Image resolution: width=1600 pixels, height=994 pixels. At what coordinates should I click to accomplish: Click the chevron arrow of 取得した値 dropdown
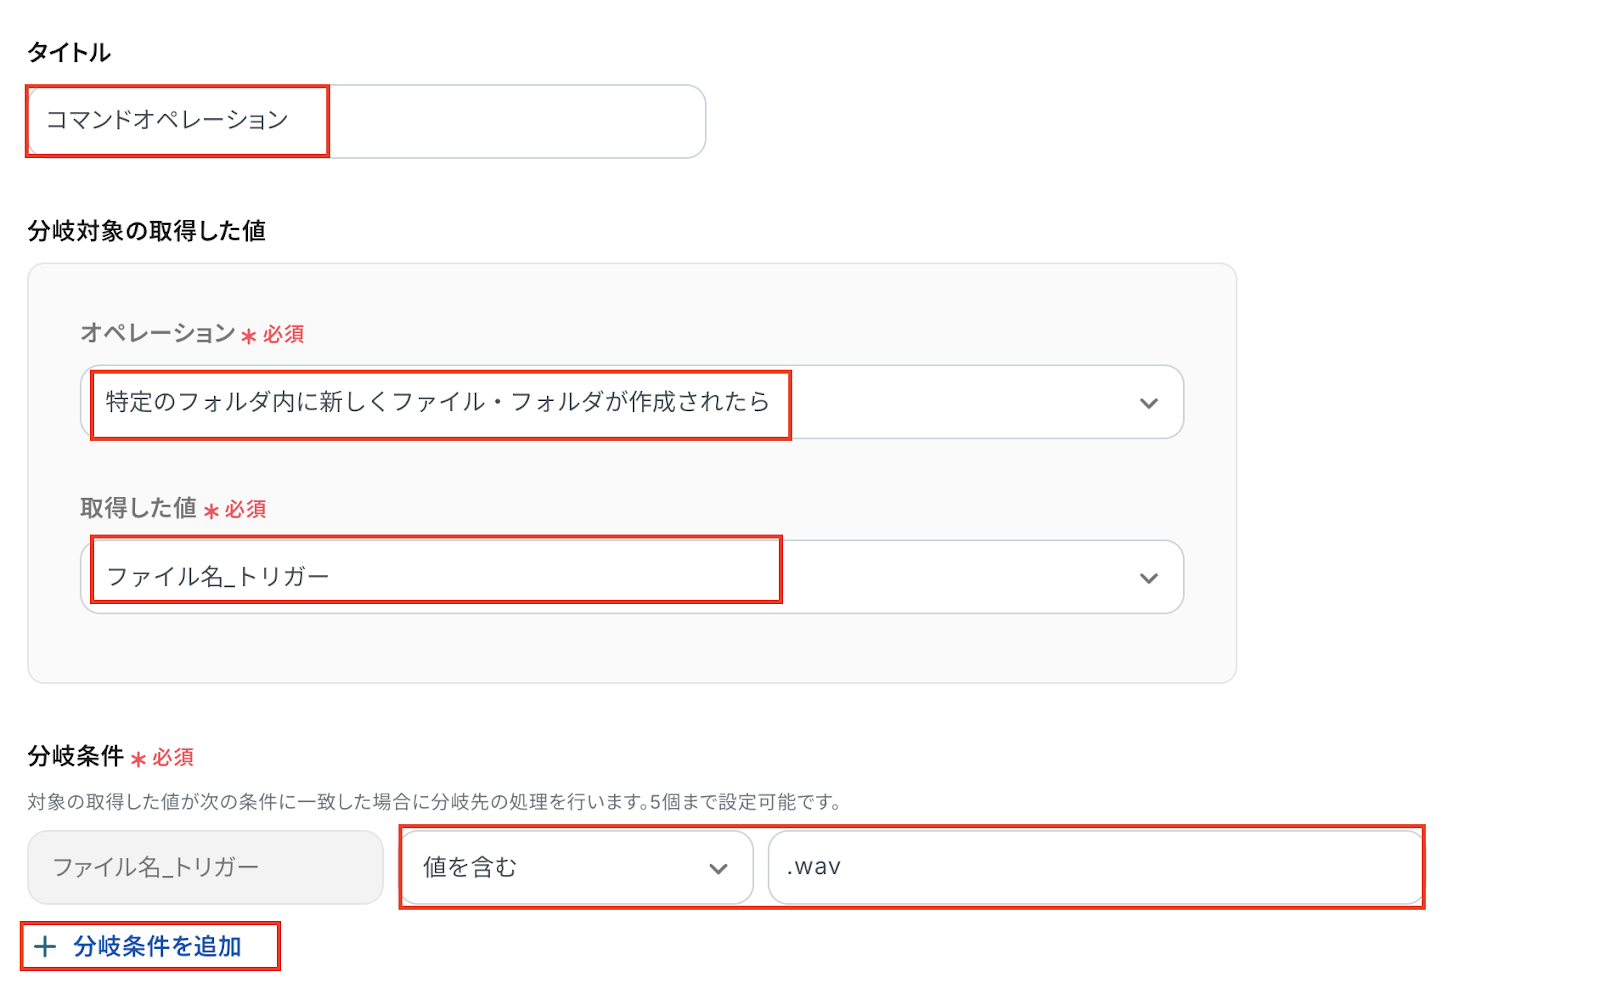[x=1149, y=578]
